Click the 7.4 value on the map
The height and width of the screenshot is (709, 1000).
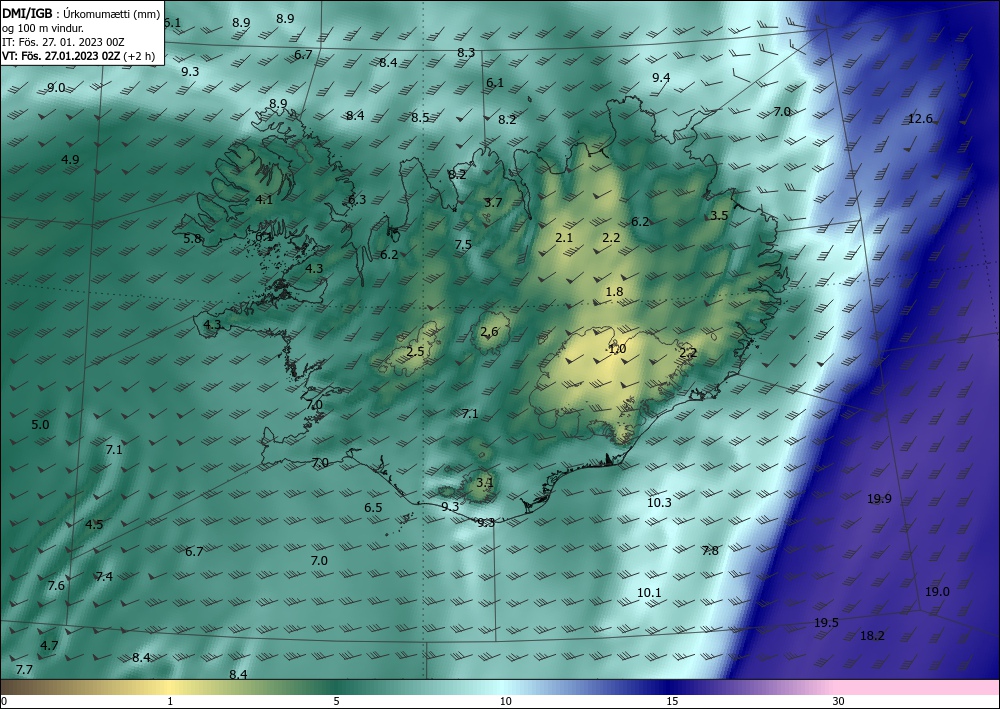point(104,576)
